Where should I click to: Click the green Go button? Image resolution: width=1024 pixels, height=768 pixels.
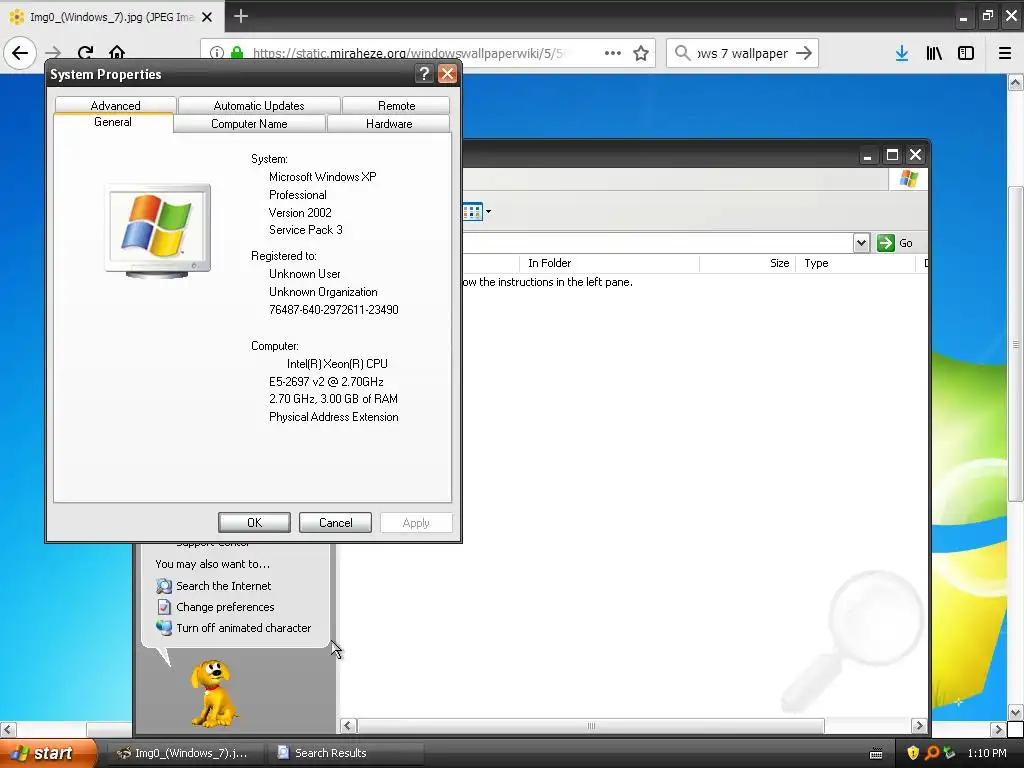pyautogui.click(x=895, y=243)
